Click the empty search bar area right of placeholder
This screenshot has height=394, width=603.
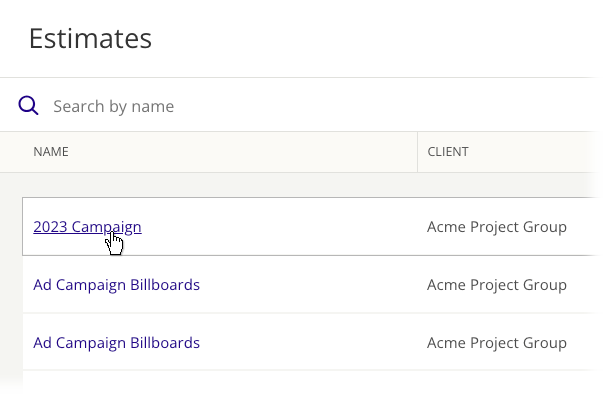pyautogui.click(x=385, y=106)
